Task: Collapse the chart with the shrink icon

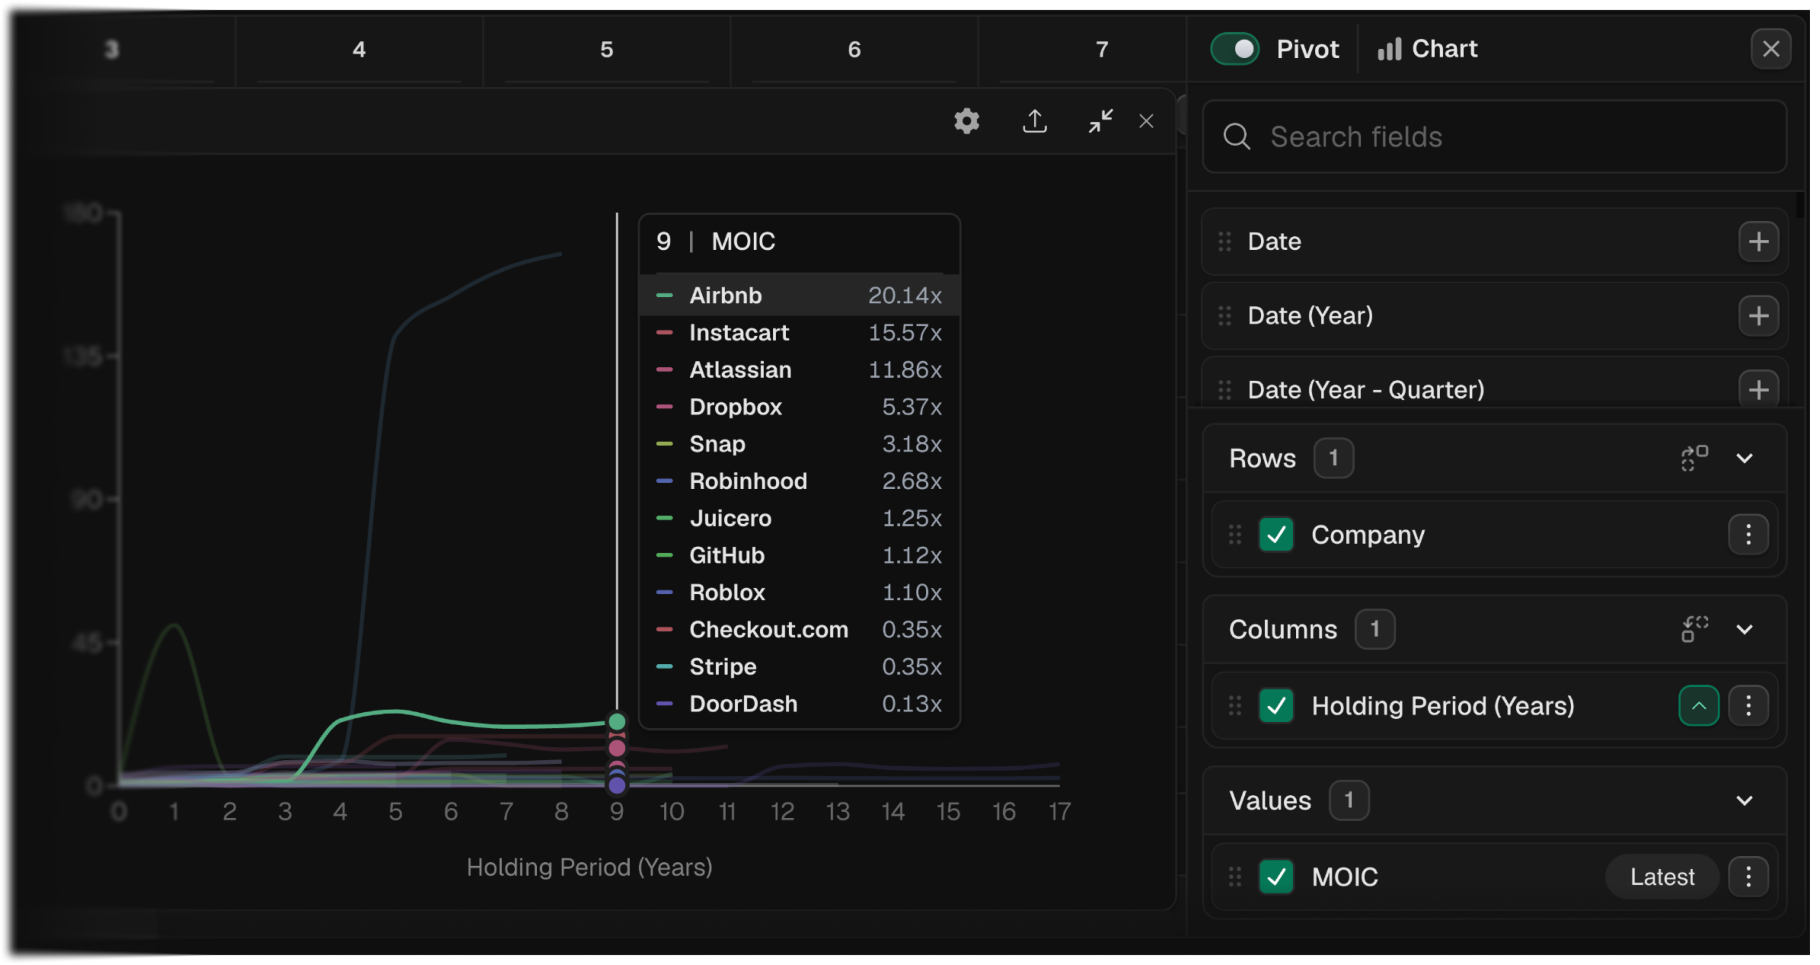Action: tap(1100, 121)
